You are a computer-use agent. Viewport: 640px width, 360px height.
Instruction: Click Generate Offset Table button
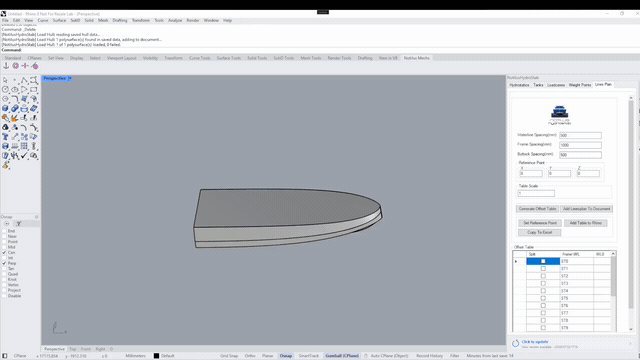[537, 209]
